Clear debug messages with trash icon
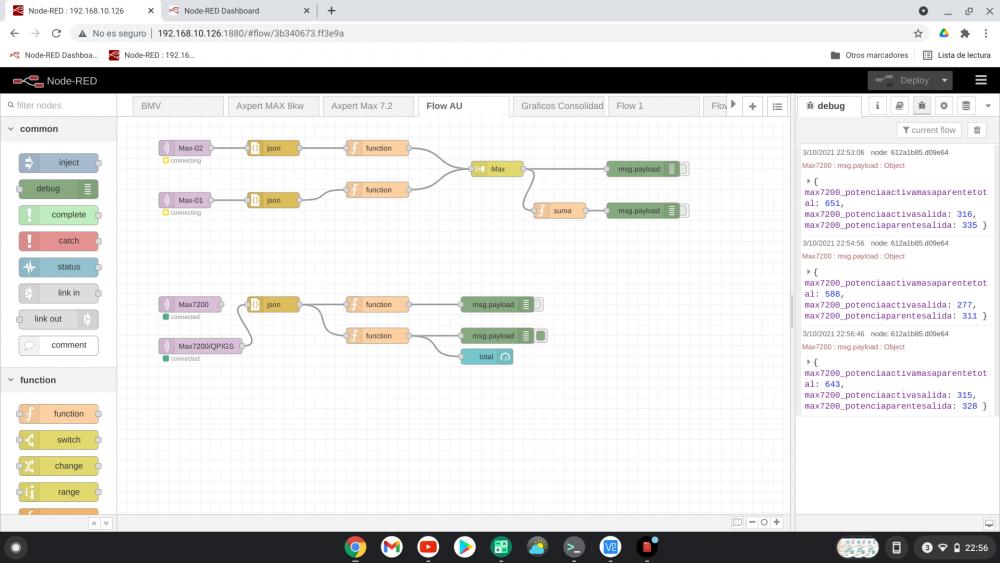Image resolution: width=1000 pixels, height=563 pixels. [x=977, y=130]
